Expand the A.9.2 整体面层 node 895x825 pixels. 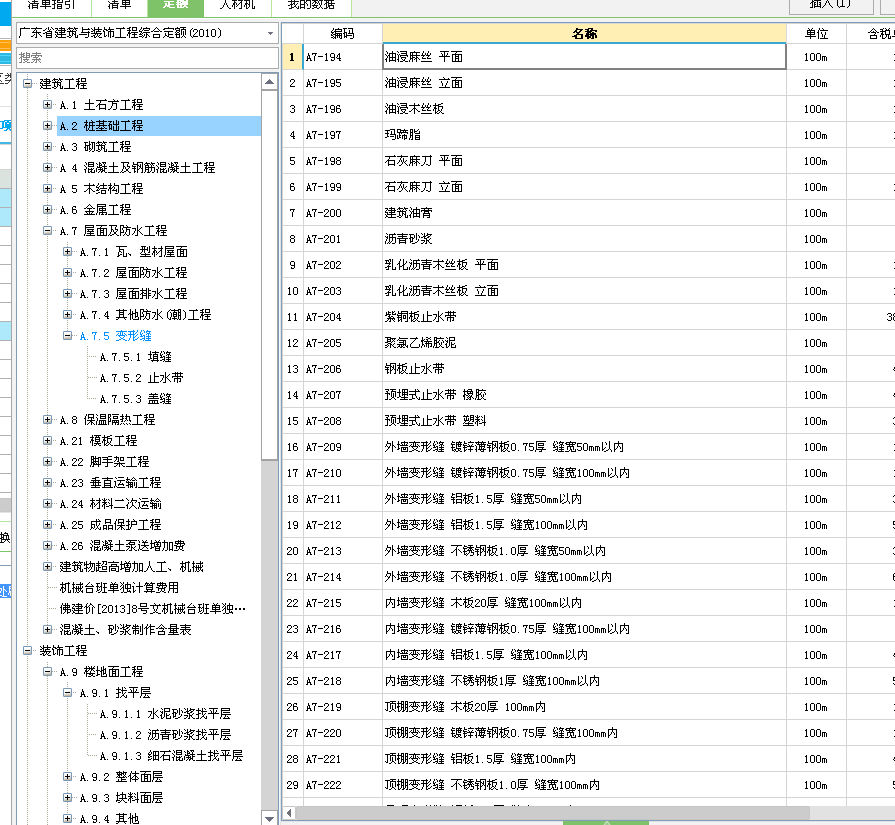click(x=67, y=776)
